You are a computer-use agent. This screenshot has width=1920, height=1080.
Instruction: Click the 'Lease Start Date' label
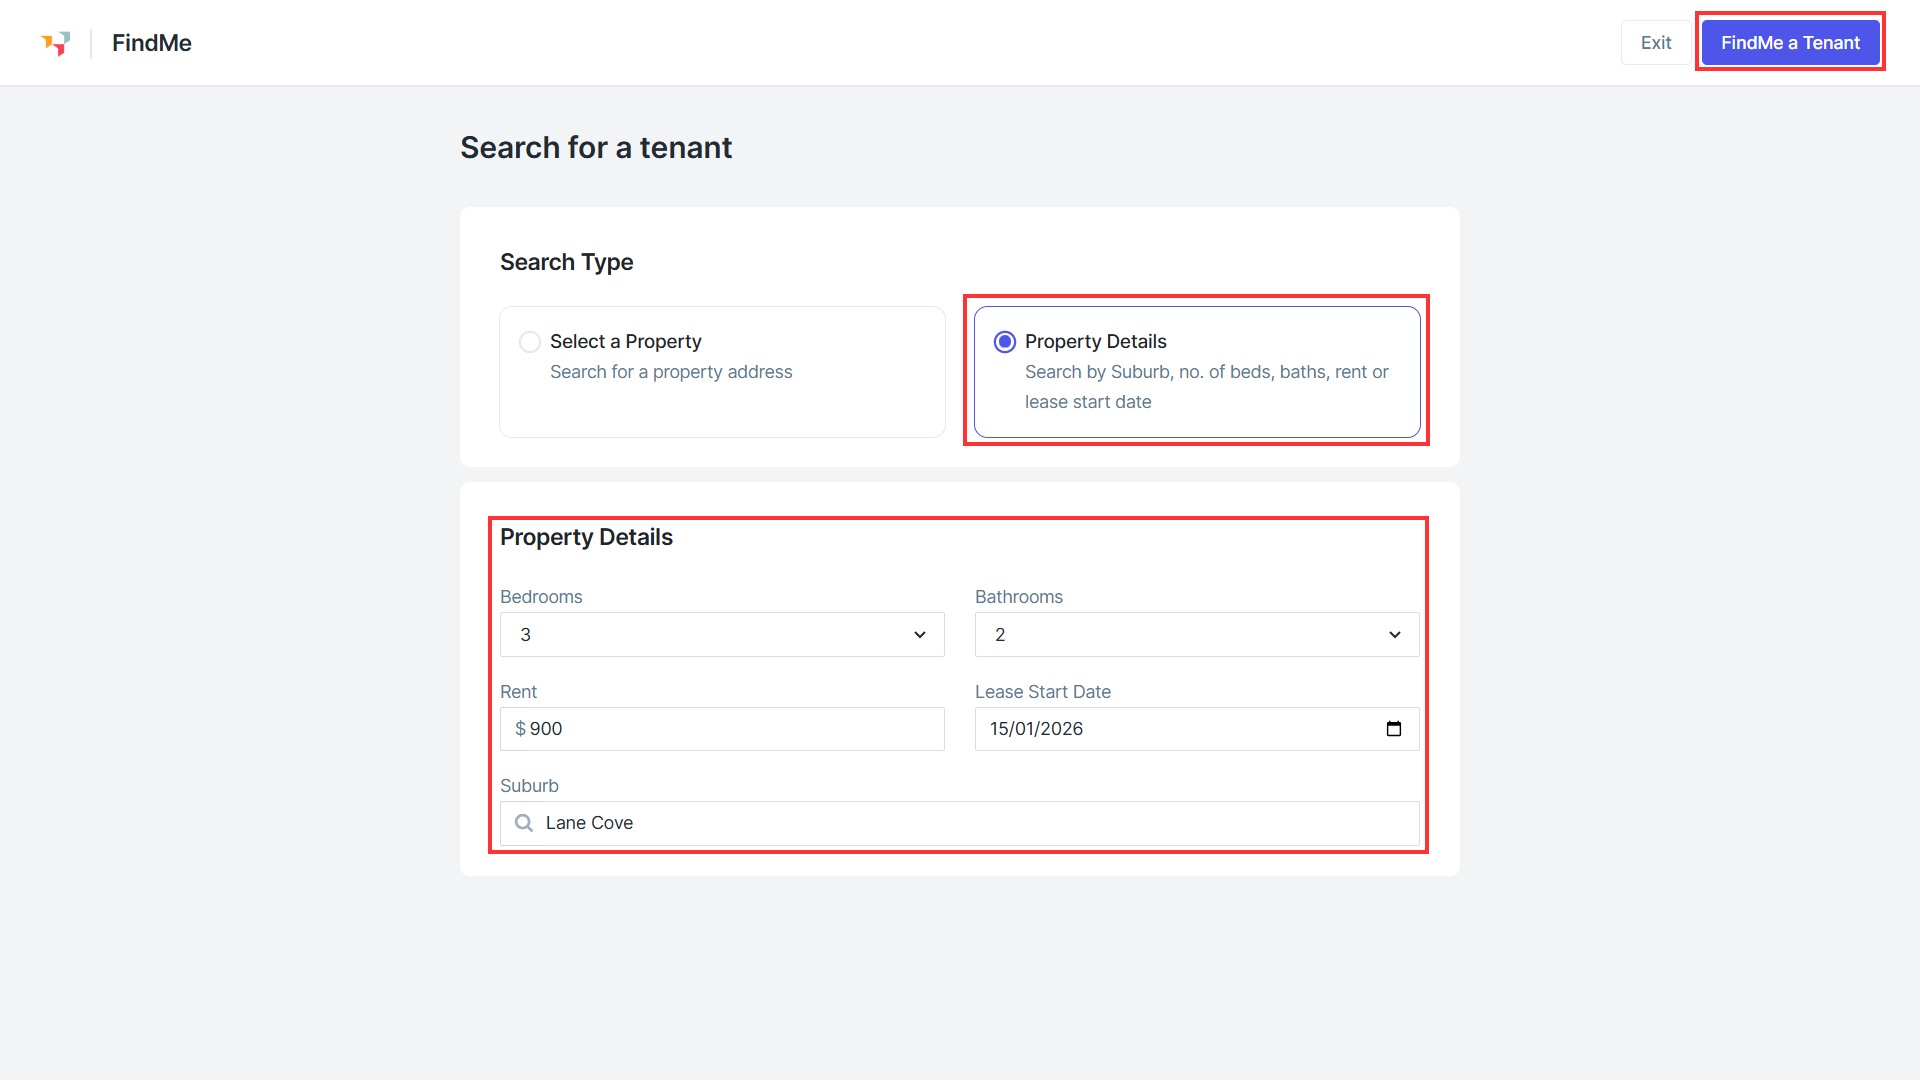[1043, 692]
